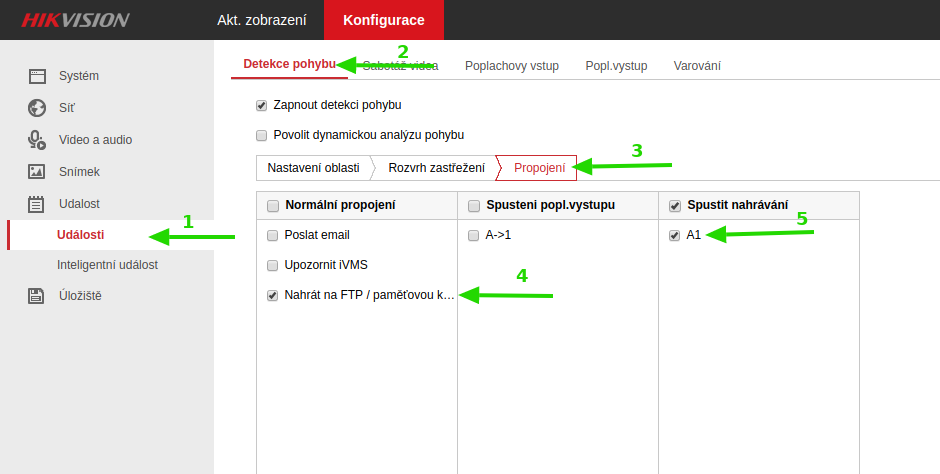Click the Hikvision logo

(75, 20)
